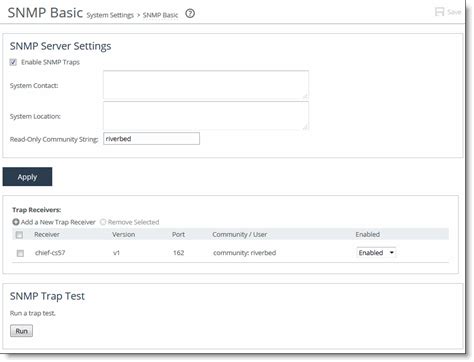Click the Version column header
This screenshot has width=474, height=362.
click(123, 235)
